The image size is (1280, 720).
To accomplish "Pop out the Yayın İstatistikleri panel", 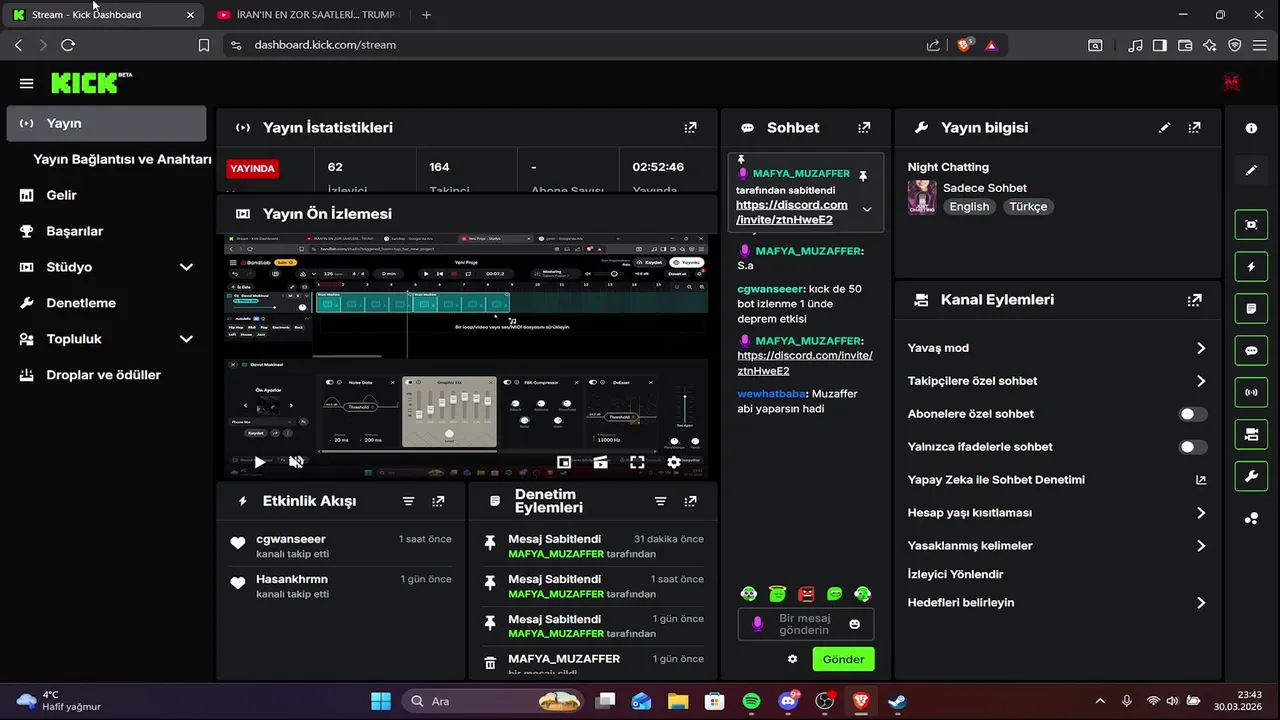I will [690, 128].
